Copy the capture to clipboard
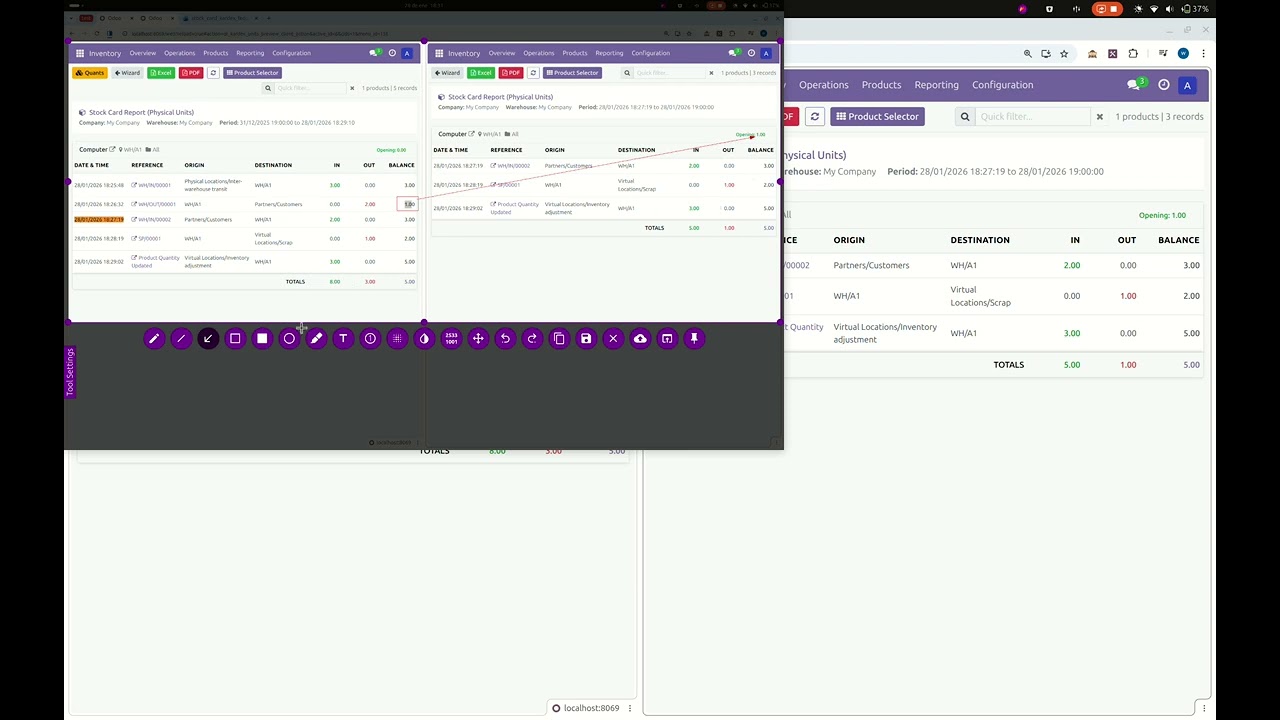This screenshot has height=720, width=1280. (x=559, y=339)
